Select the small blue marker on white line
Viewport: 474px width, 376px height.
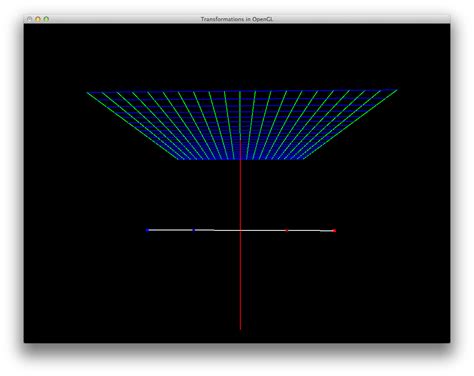[193, 230]
